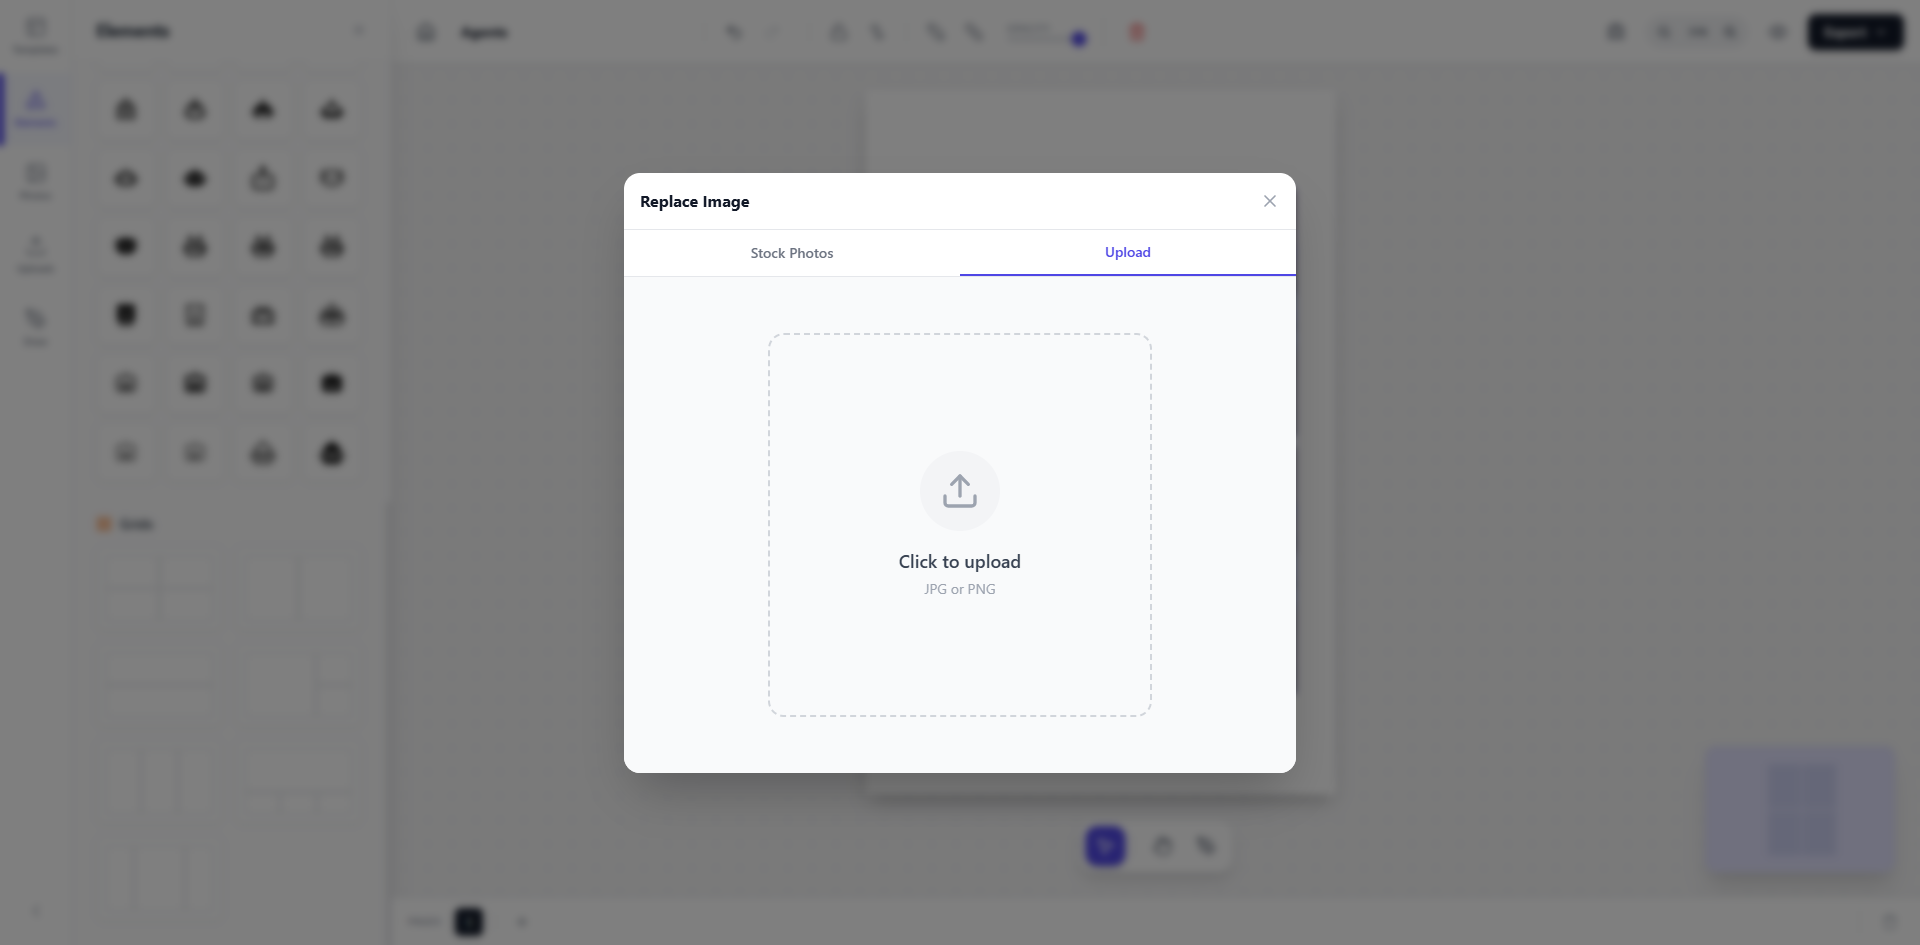The image size is (1920, 945).
Task: Click the 'Replace Image' dialog title
Action: point(695,202)
